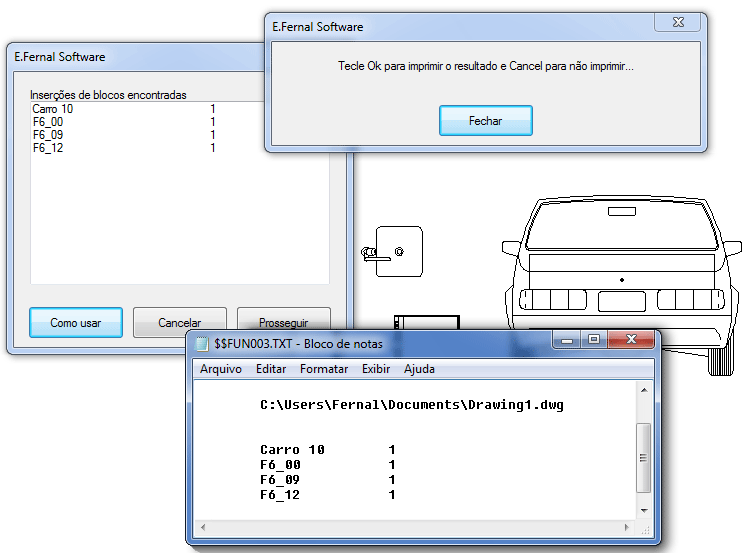
Task: Click the Carro 10 line in Notepad
Action: [328, 450]
